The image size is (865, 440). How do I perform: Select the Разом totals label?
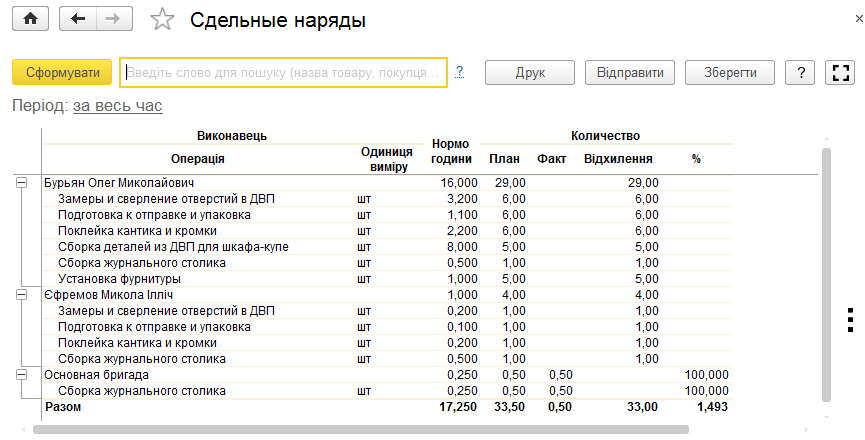coord(63,407)
